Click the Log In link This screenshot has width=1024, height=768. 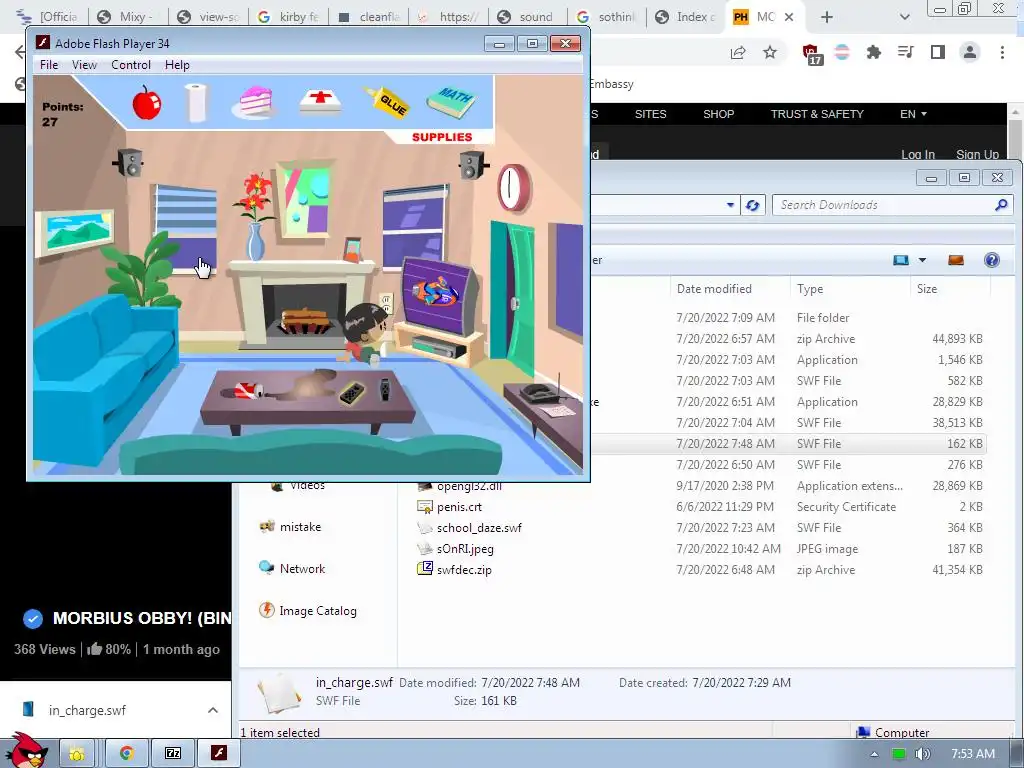pos(918,155)
